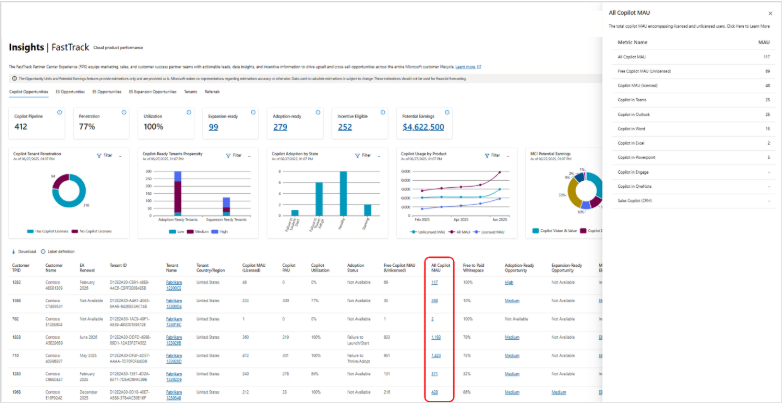Go to the Referrals tab
This screenshot has height=403, width=782.
tap(212, 92)
